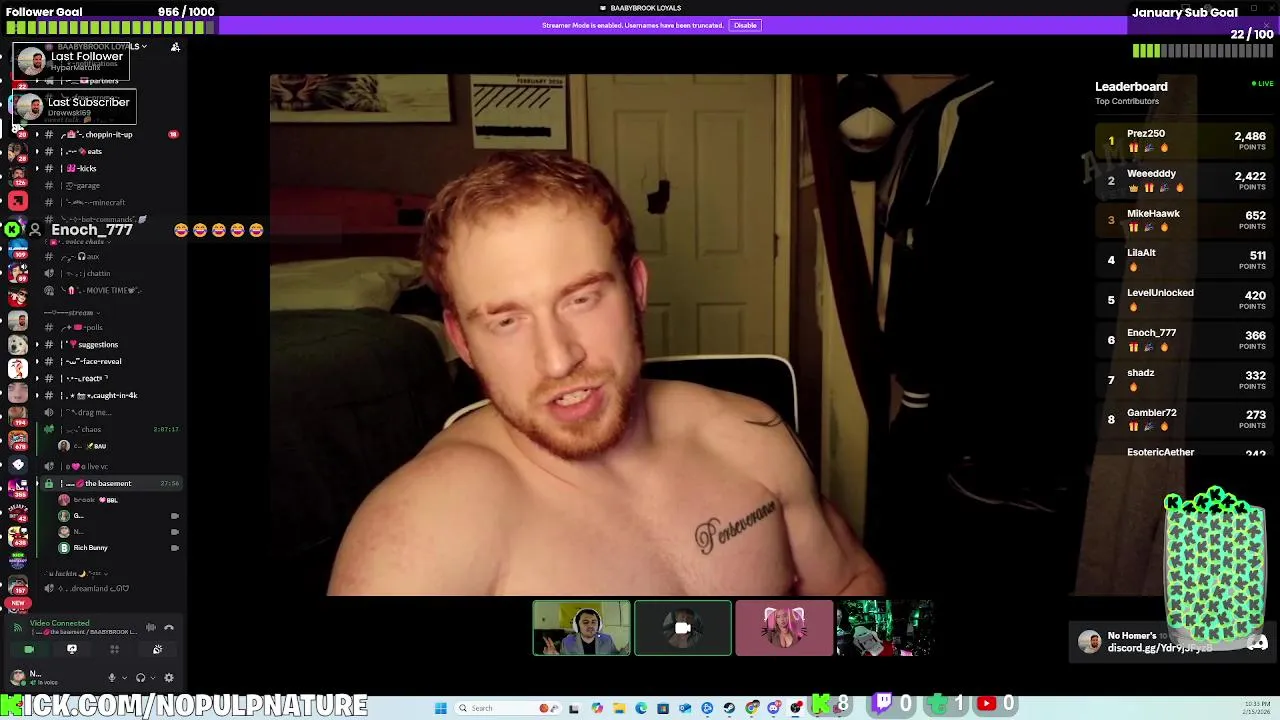Click the Video Connected status text
The image size is (1280, 720).
click(59, 623)
